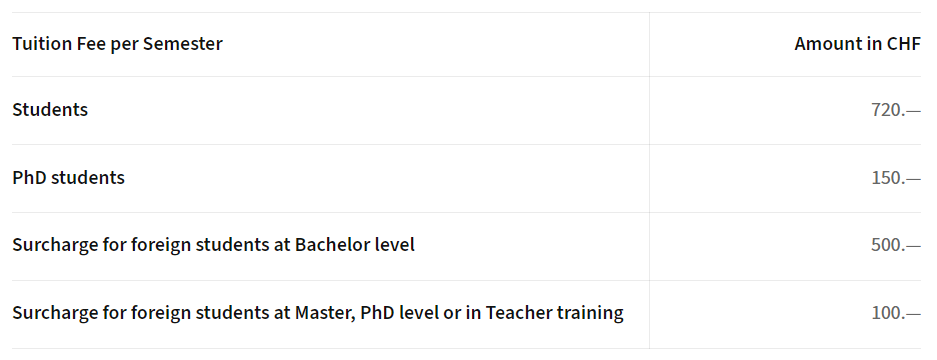The height and width of the screenshot is (360, 937).
Task: Click the word 'Amount' in the header
Action: 823,44
